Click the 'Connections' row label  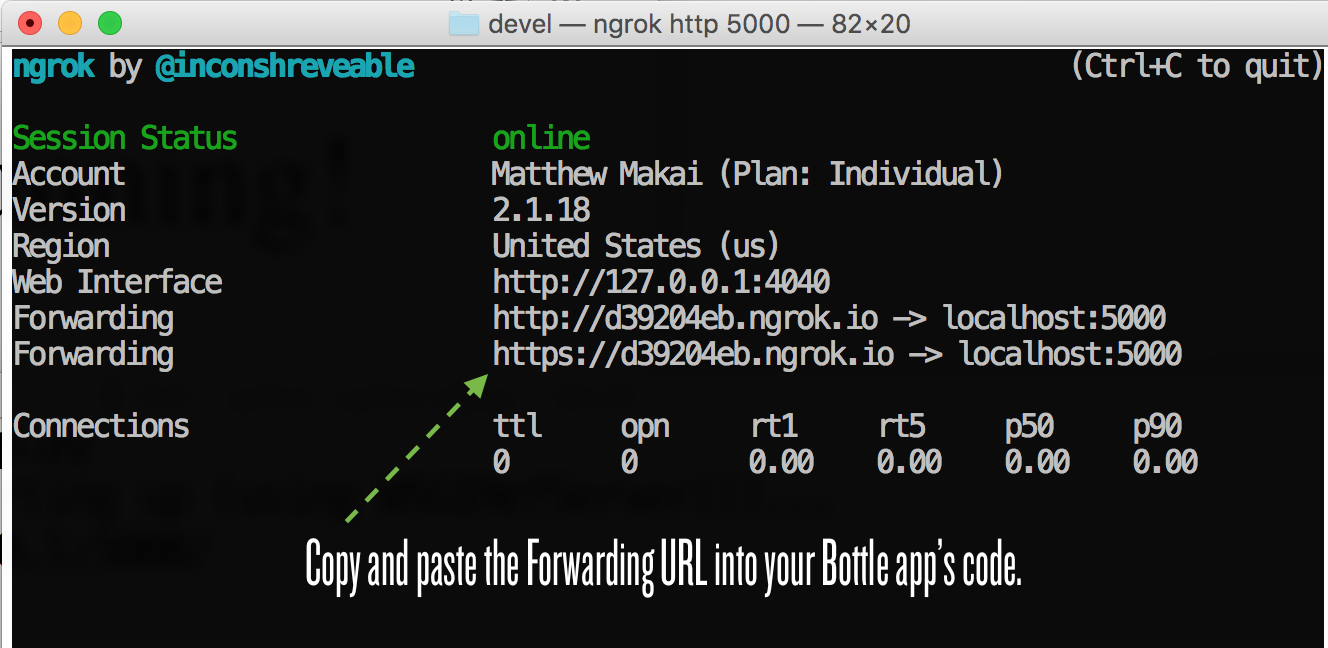tap(101, 426)
